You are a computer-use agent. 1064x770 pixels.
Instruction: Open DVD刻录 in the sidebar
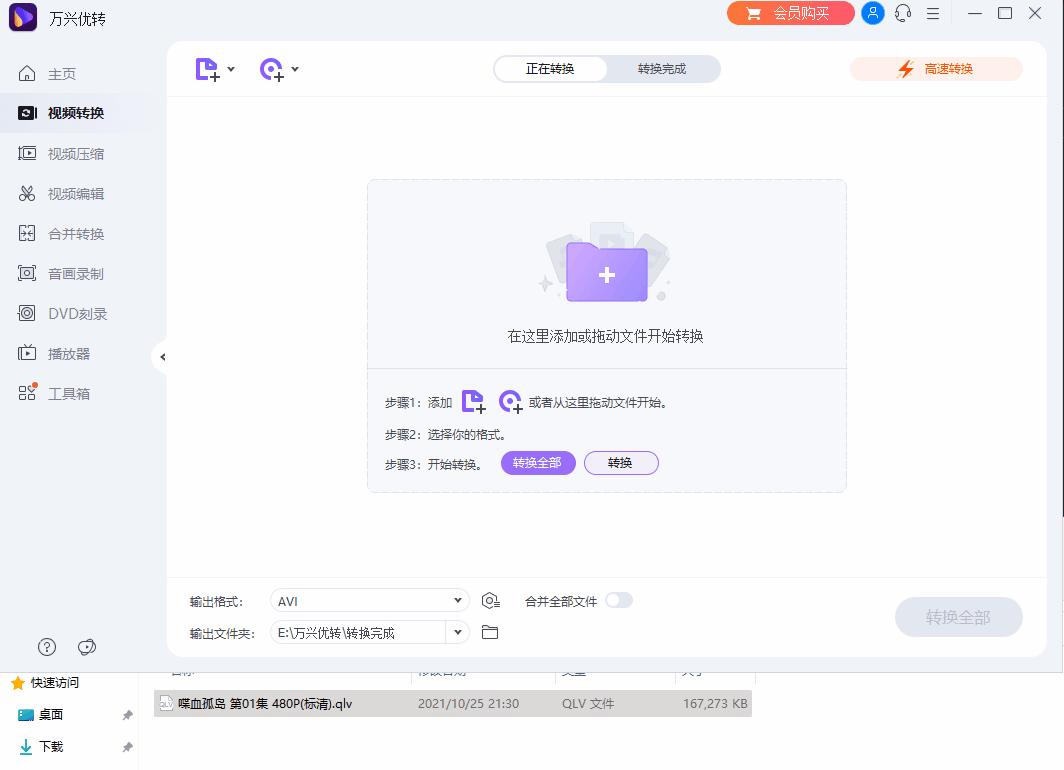(x=77, y=314)
